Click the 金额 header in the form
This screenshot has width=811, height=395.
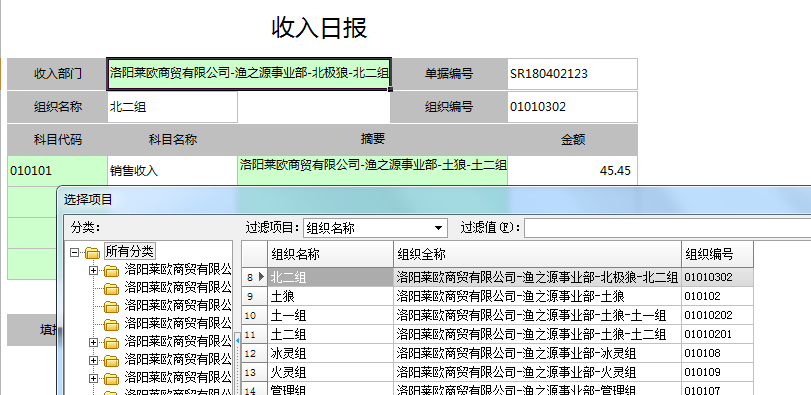click(572, 140)
